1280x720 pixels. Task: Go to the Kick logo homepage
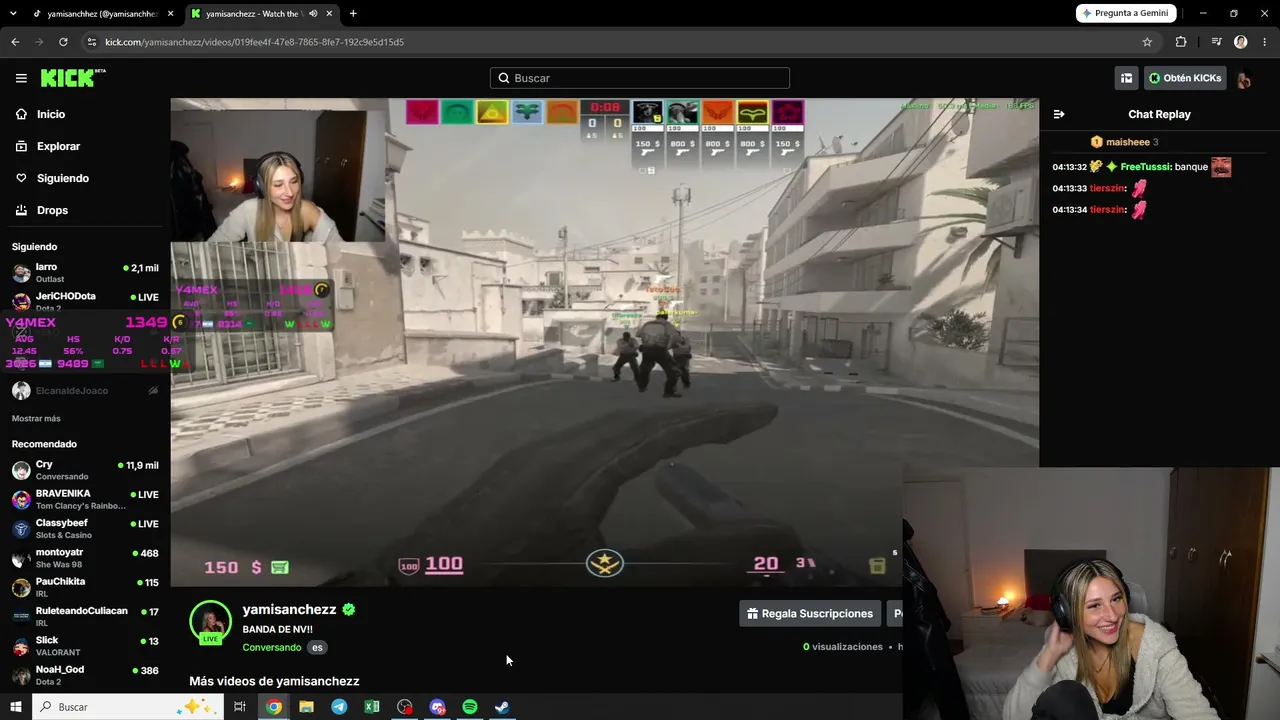(72, 78)
